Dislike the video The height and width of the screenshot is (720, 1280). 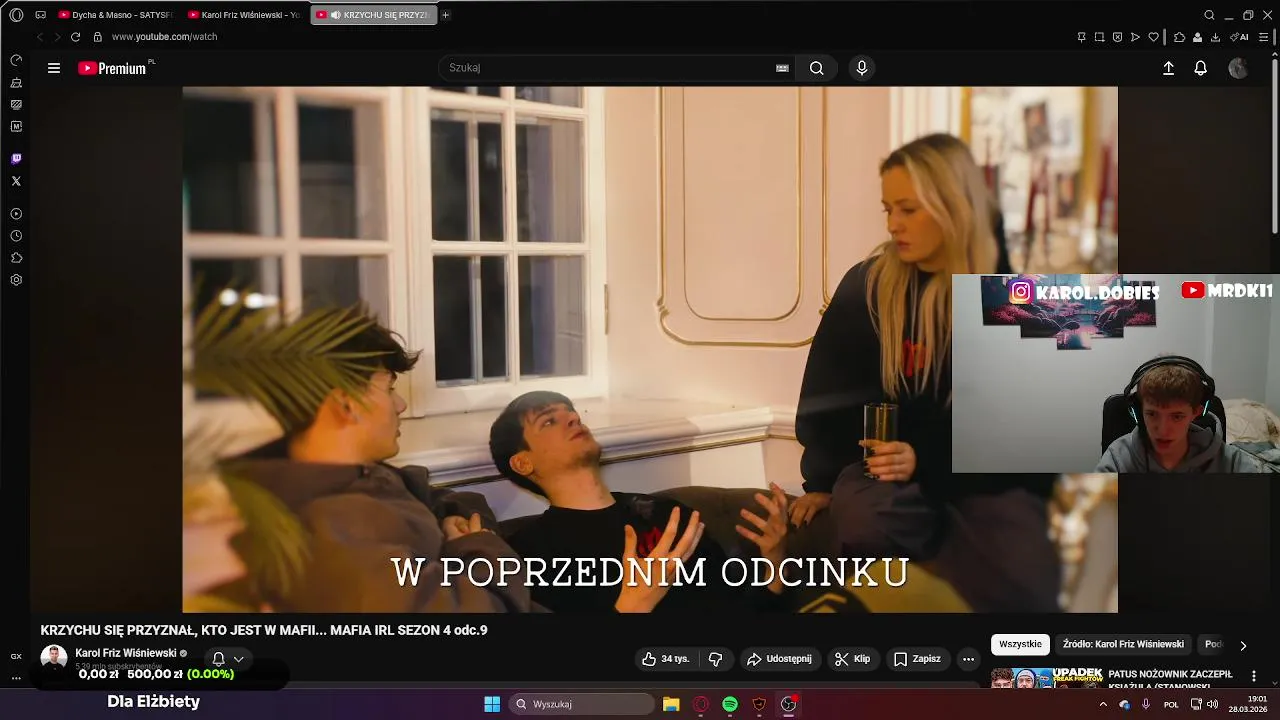[715, 659]
